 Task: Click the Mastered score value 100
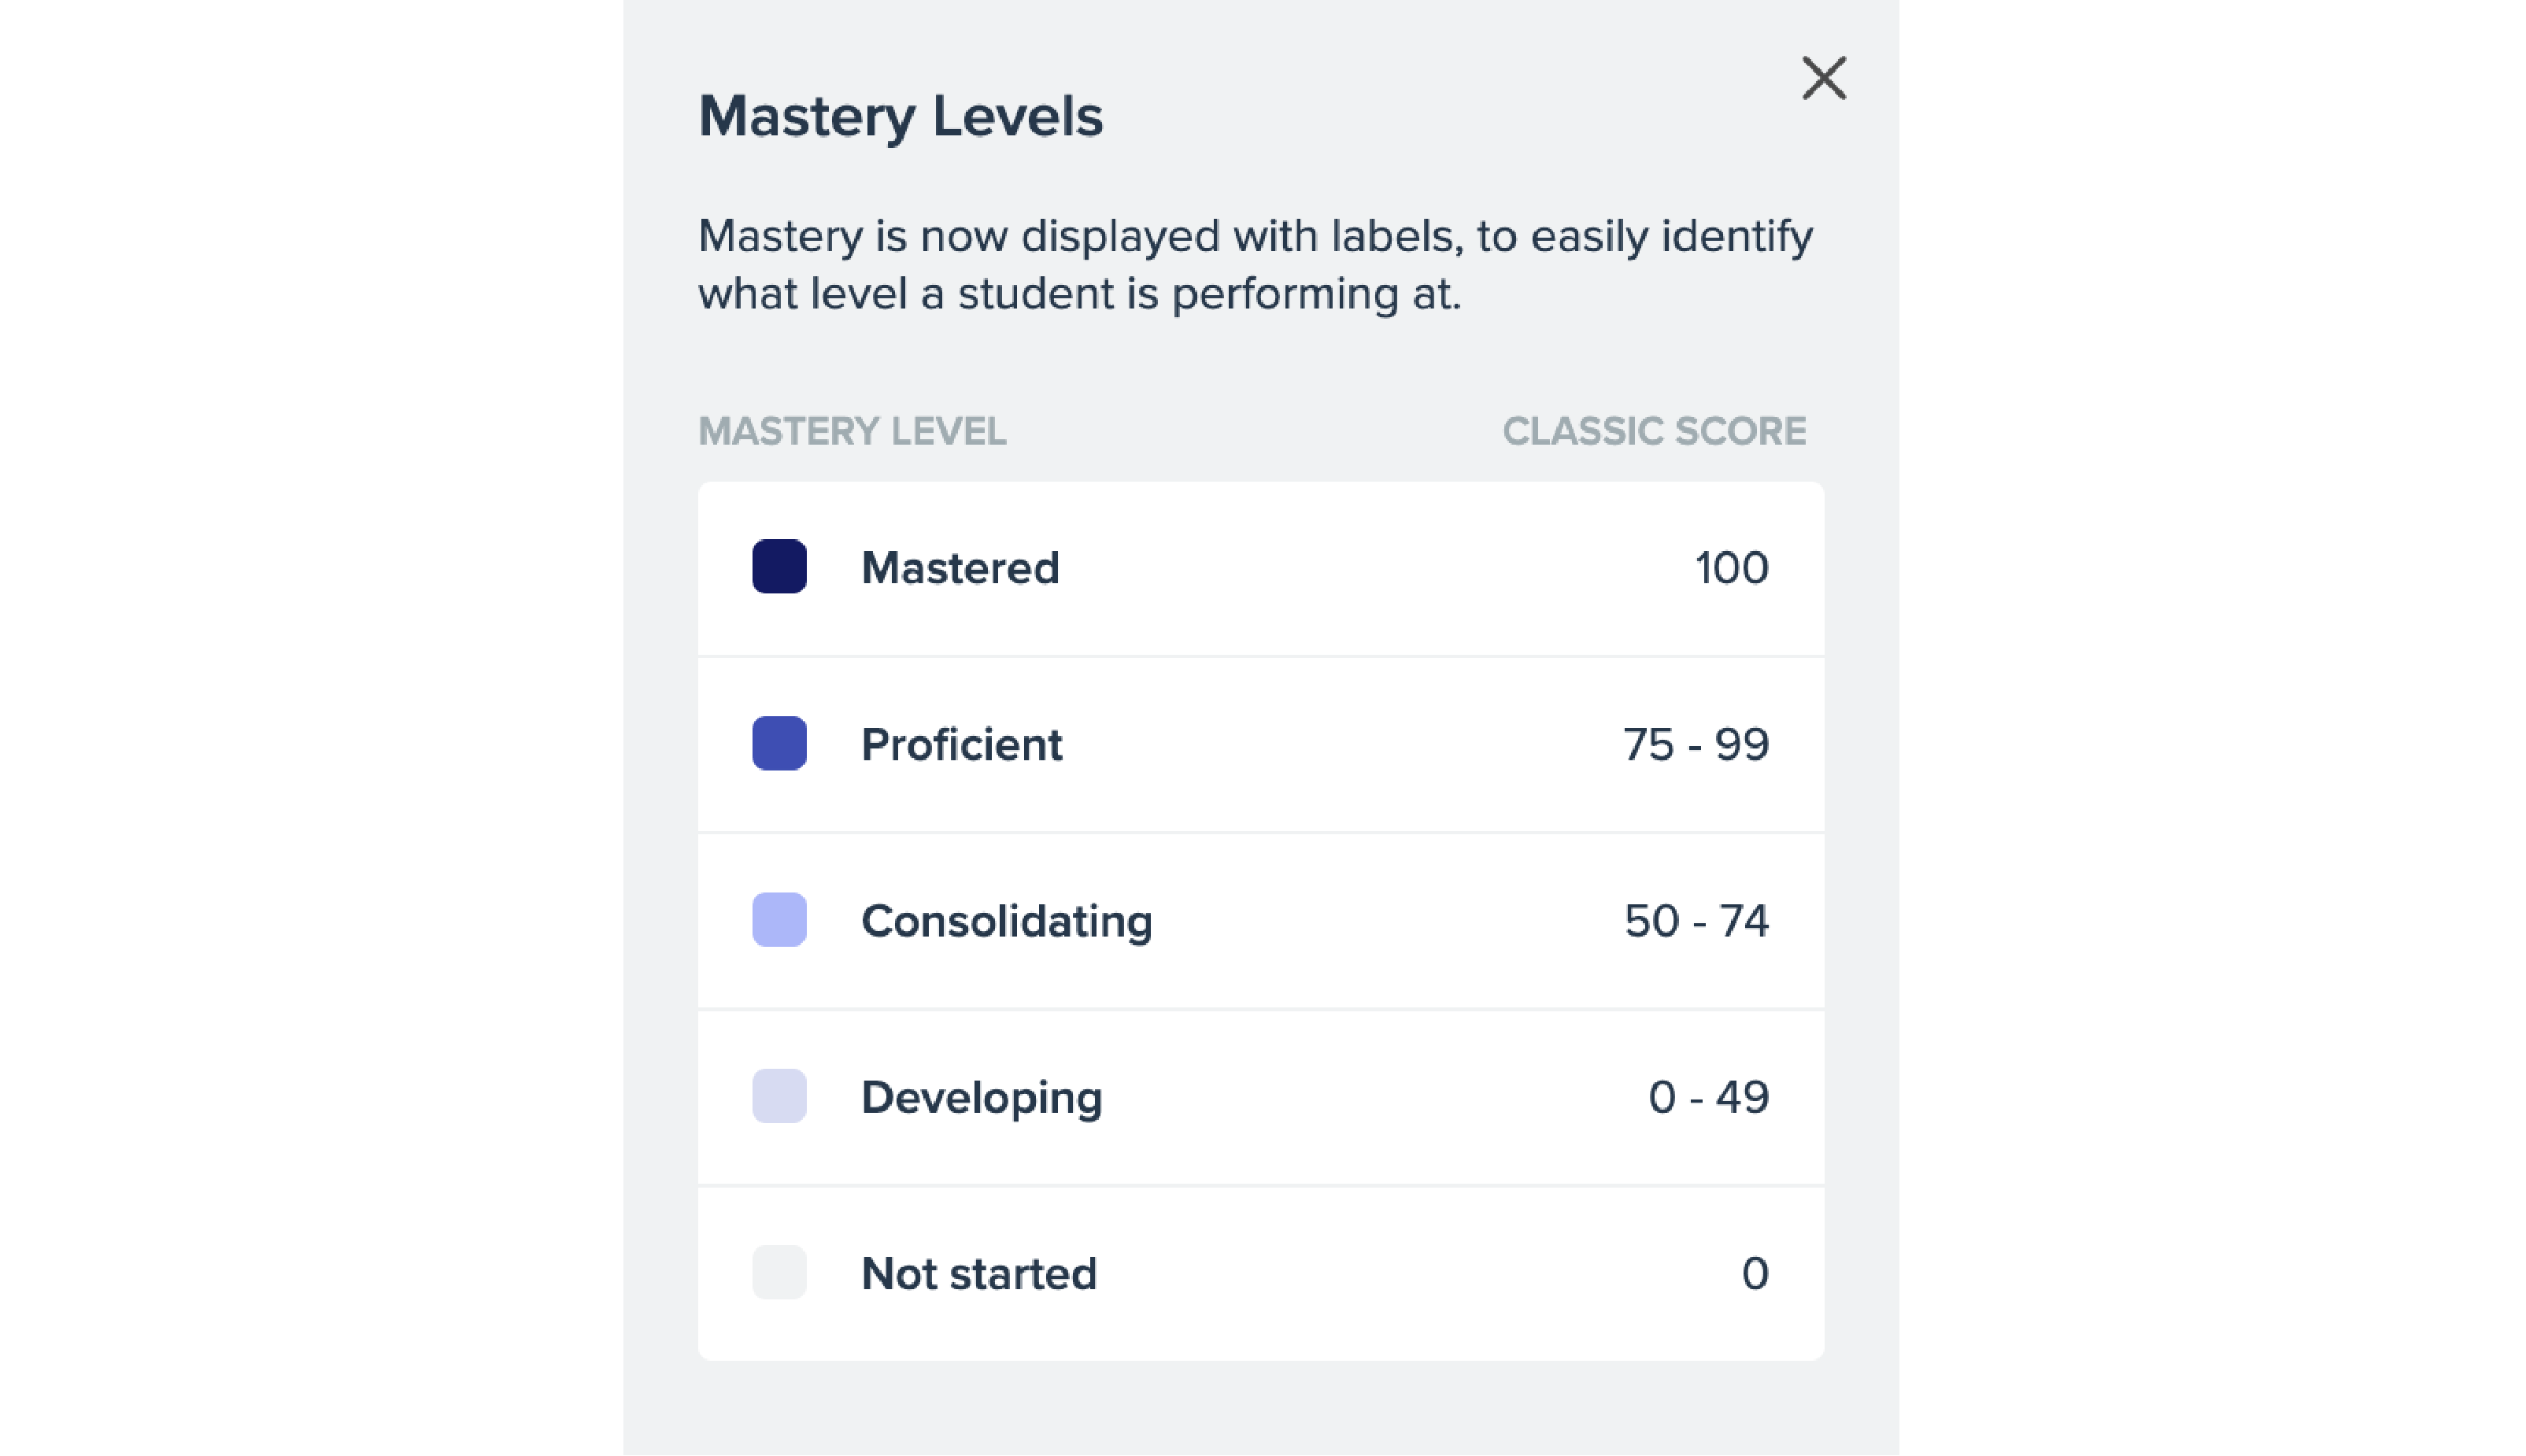(1732, 568)
